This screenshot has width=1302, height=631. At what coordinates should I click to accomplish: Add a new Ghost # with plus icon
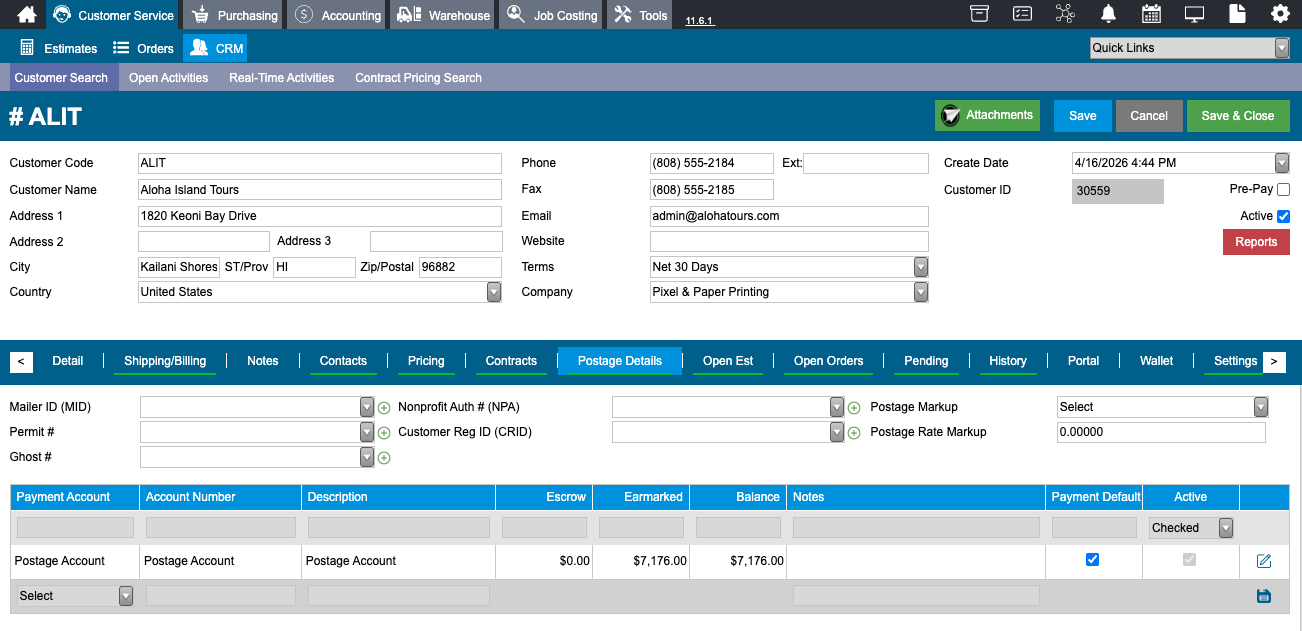384,458
